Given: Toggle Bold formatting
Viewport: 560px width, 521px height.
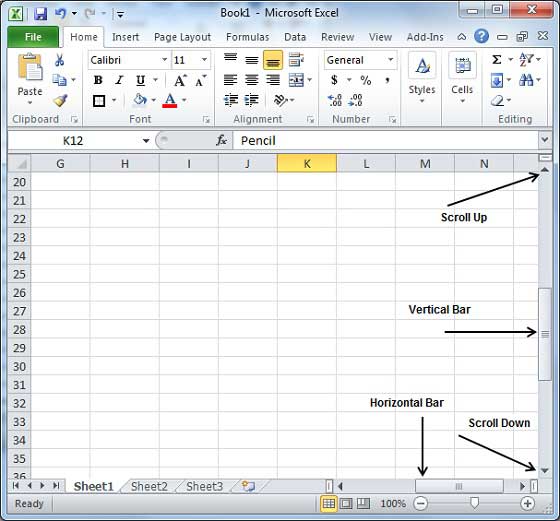Looking at the screenshot, I should point(98,80).
